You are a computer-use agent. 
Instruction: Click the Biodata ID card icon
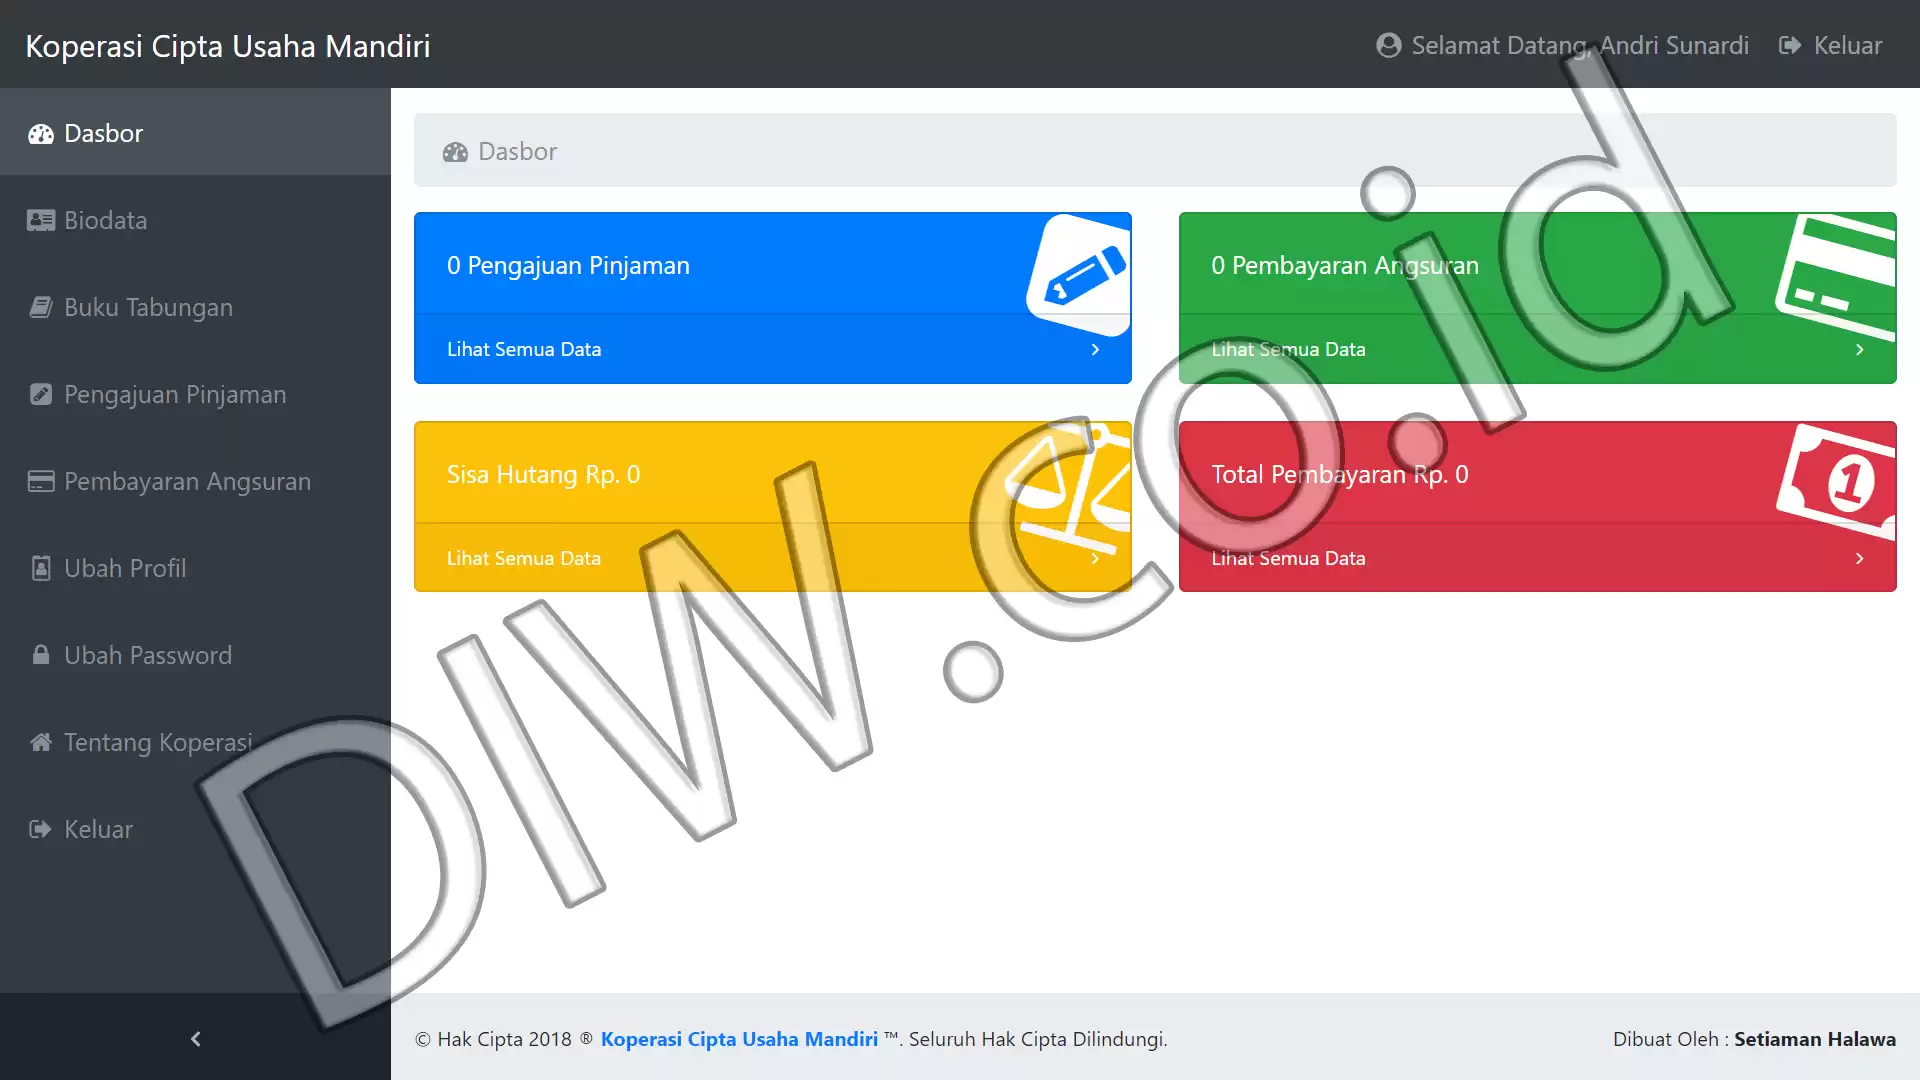tap(41, 221)
